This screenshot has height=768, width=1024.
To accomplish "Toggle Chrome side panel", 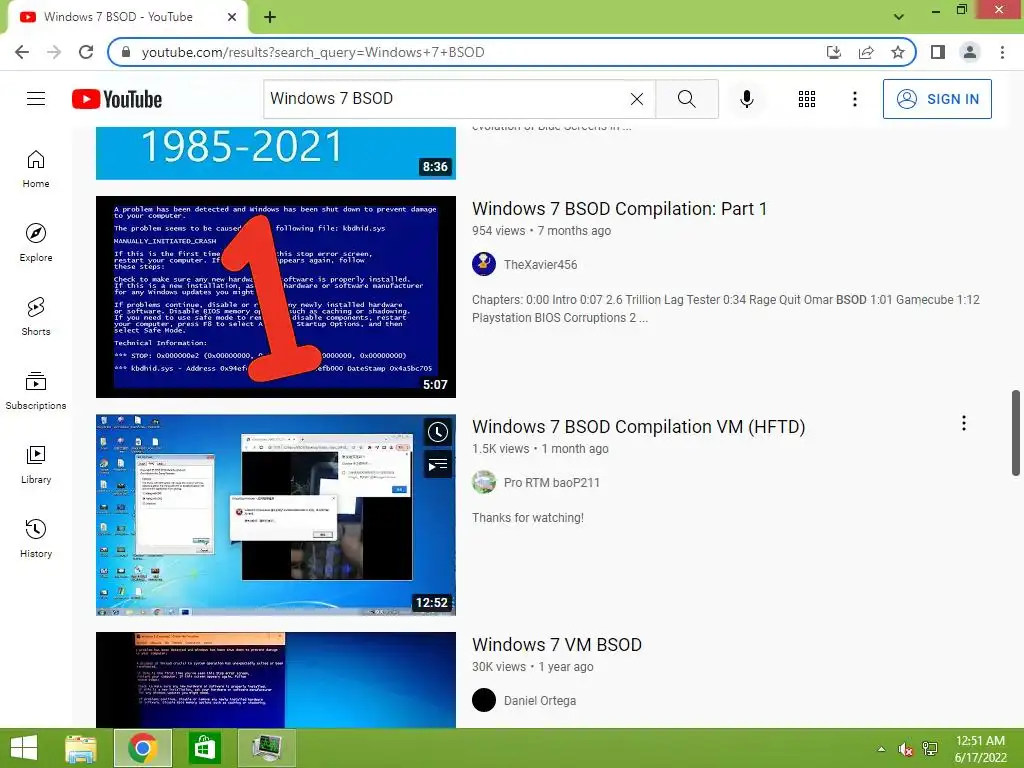I will coord(938,52).
